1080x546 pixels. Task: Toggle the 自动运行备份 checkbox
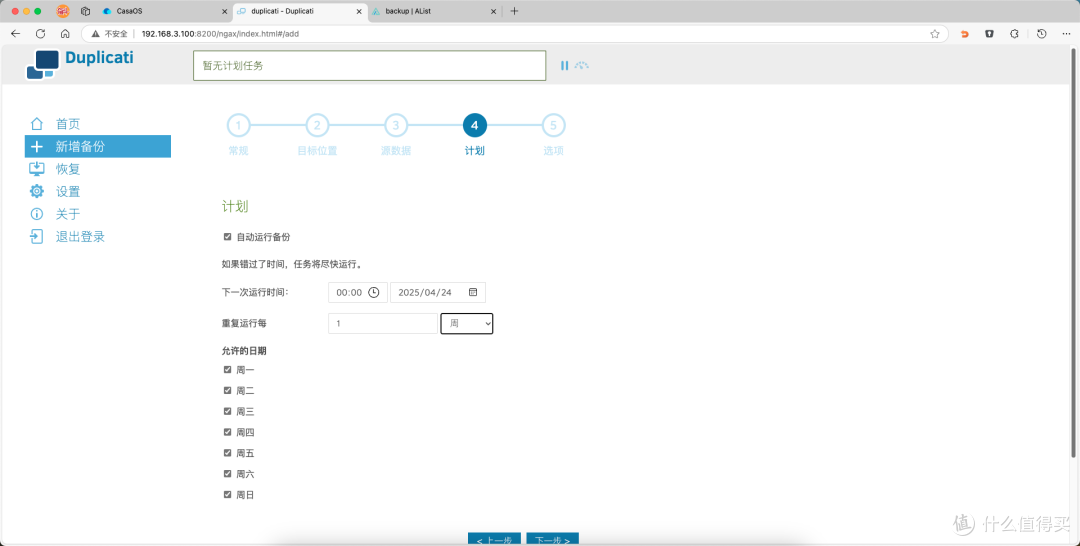(x=227, y=237)
